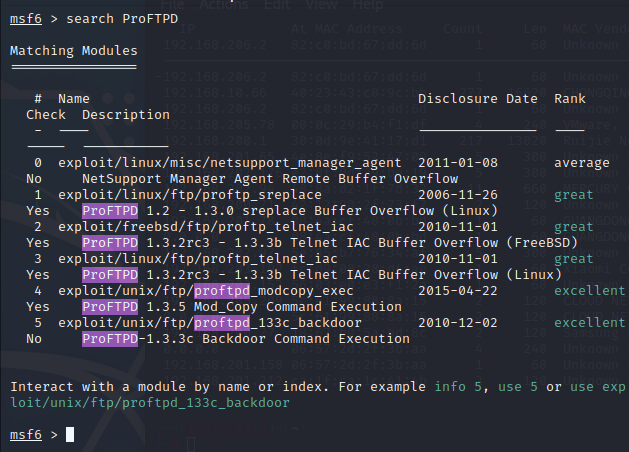This screenshot has width=629, height=452.
Task: Click the 'Check' column header
Action: click(46, 115)
